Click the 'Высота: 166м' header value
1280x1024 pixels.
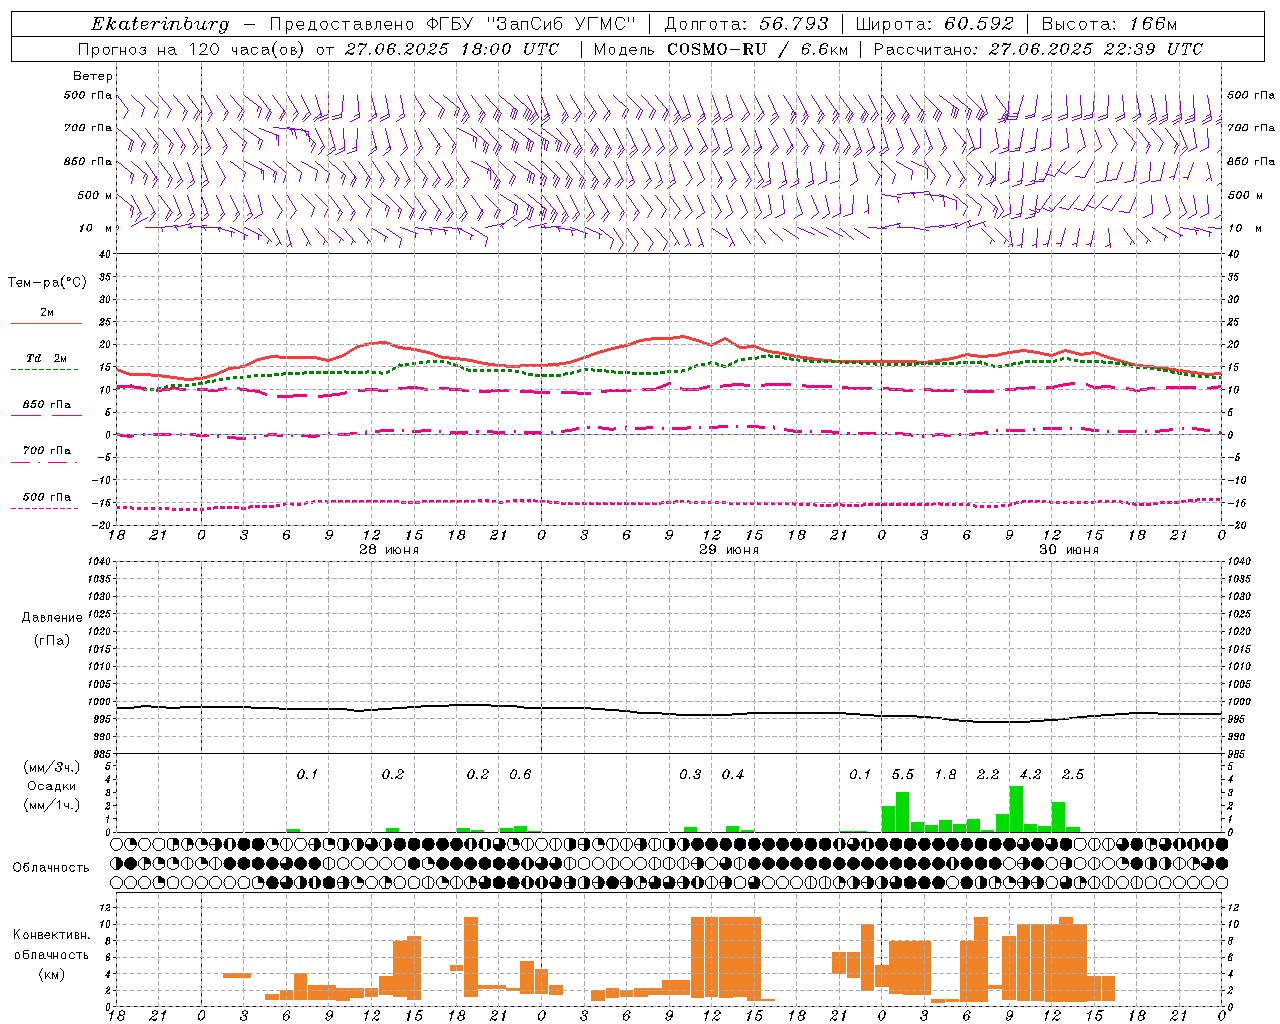pos(1110,24)
